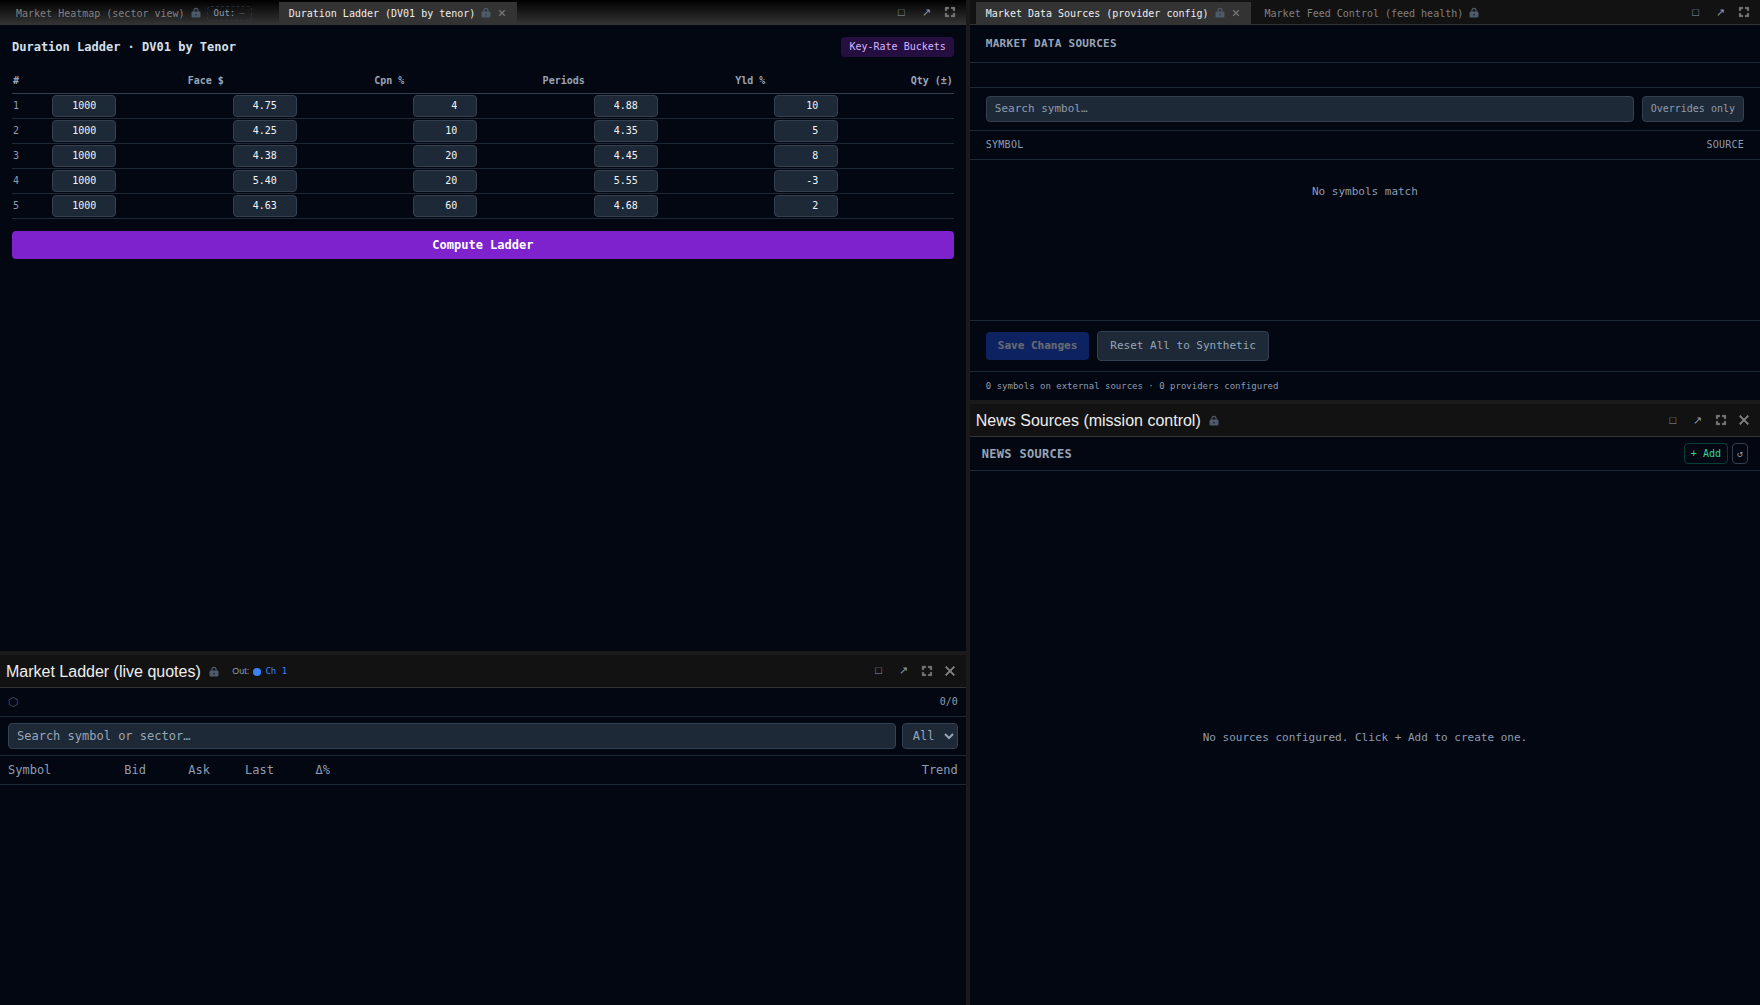Screen dimensions: 1760x1005
Task: Edit the Periods field showing 60
Action: point(445,206)
